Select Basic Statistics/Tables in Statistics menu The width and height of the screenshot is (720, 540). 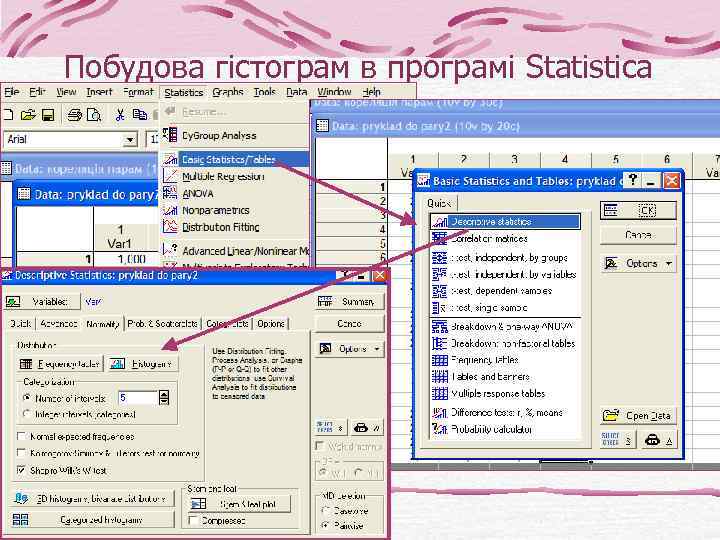coord(235,159)
